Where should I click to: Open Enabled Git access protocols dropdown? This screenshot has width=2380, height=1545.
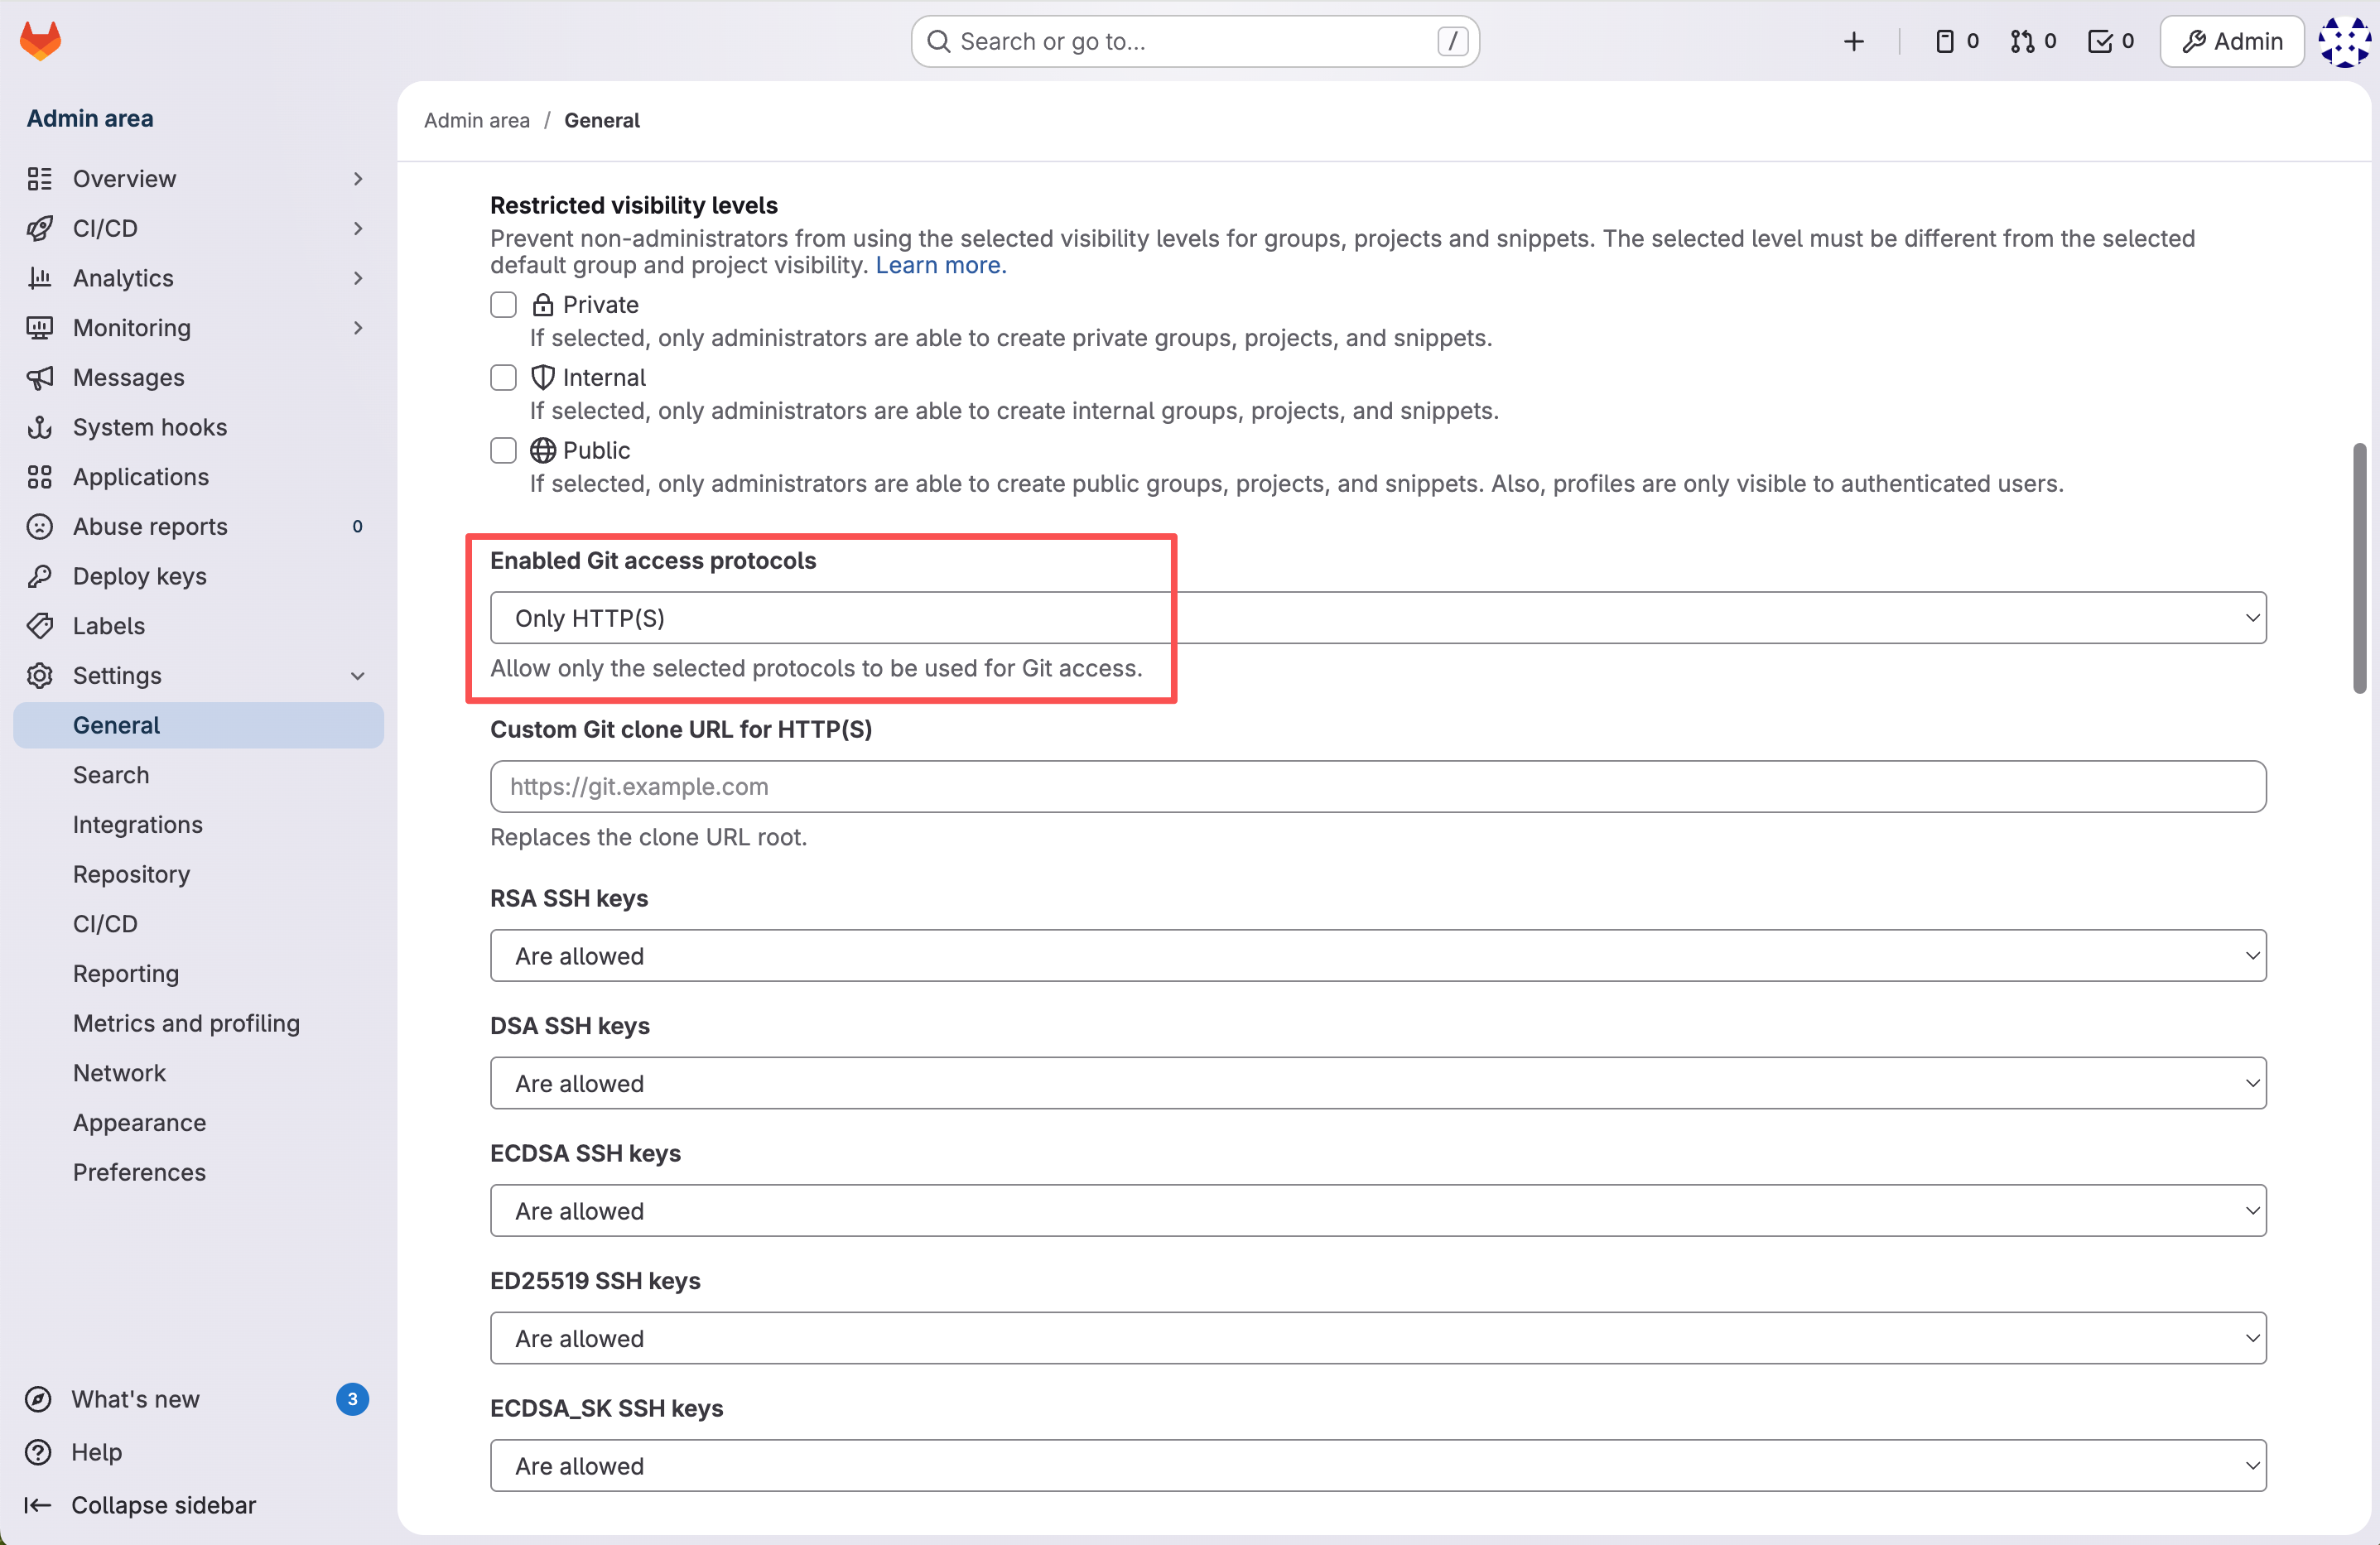[1377, 618]
